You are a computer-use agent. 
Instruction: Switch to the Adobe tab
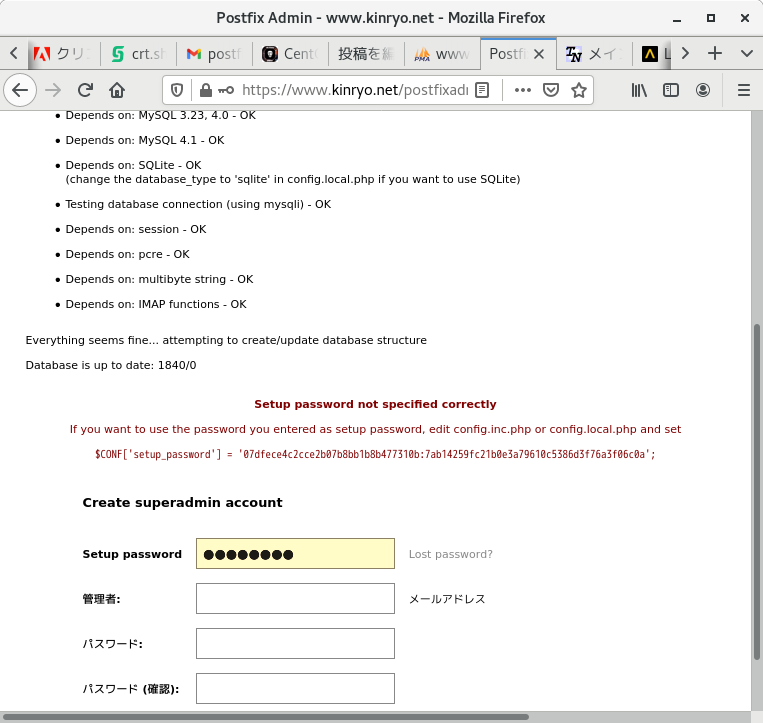click(x=62, y=54)
